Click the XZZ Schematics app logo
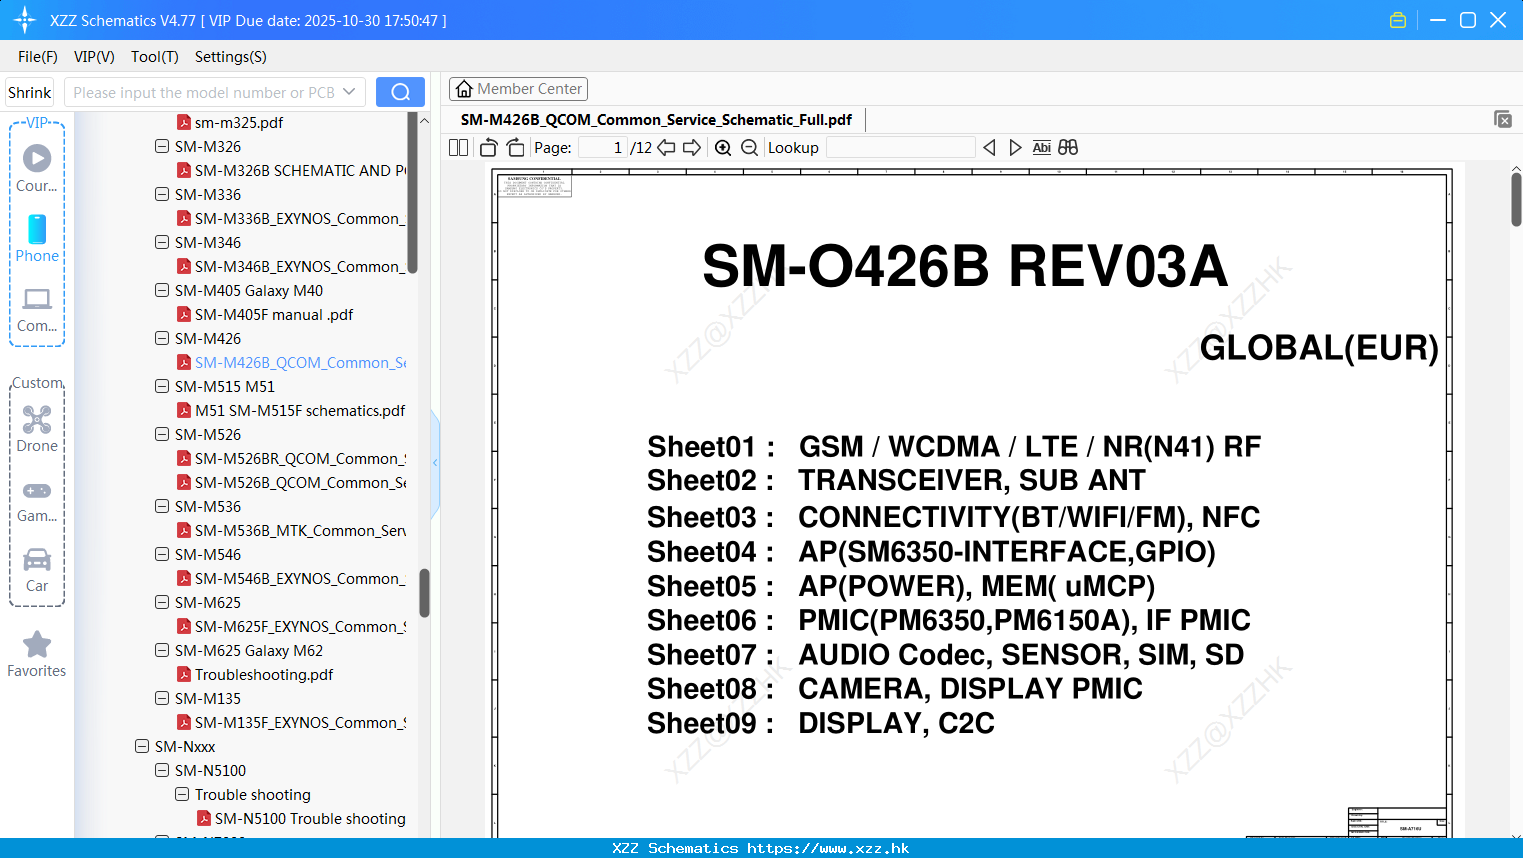This screenshot has height=858, width=1523. [x=25, y=20]
